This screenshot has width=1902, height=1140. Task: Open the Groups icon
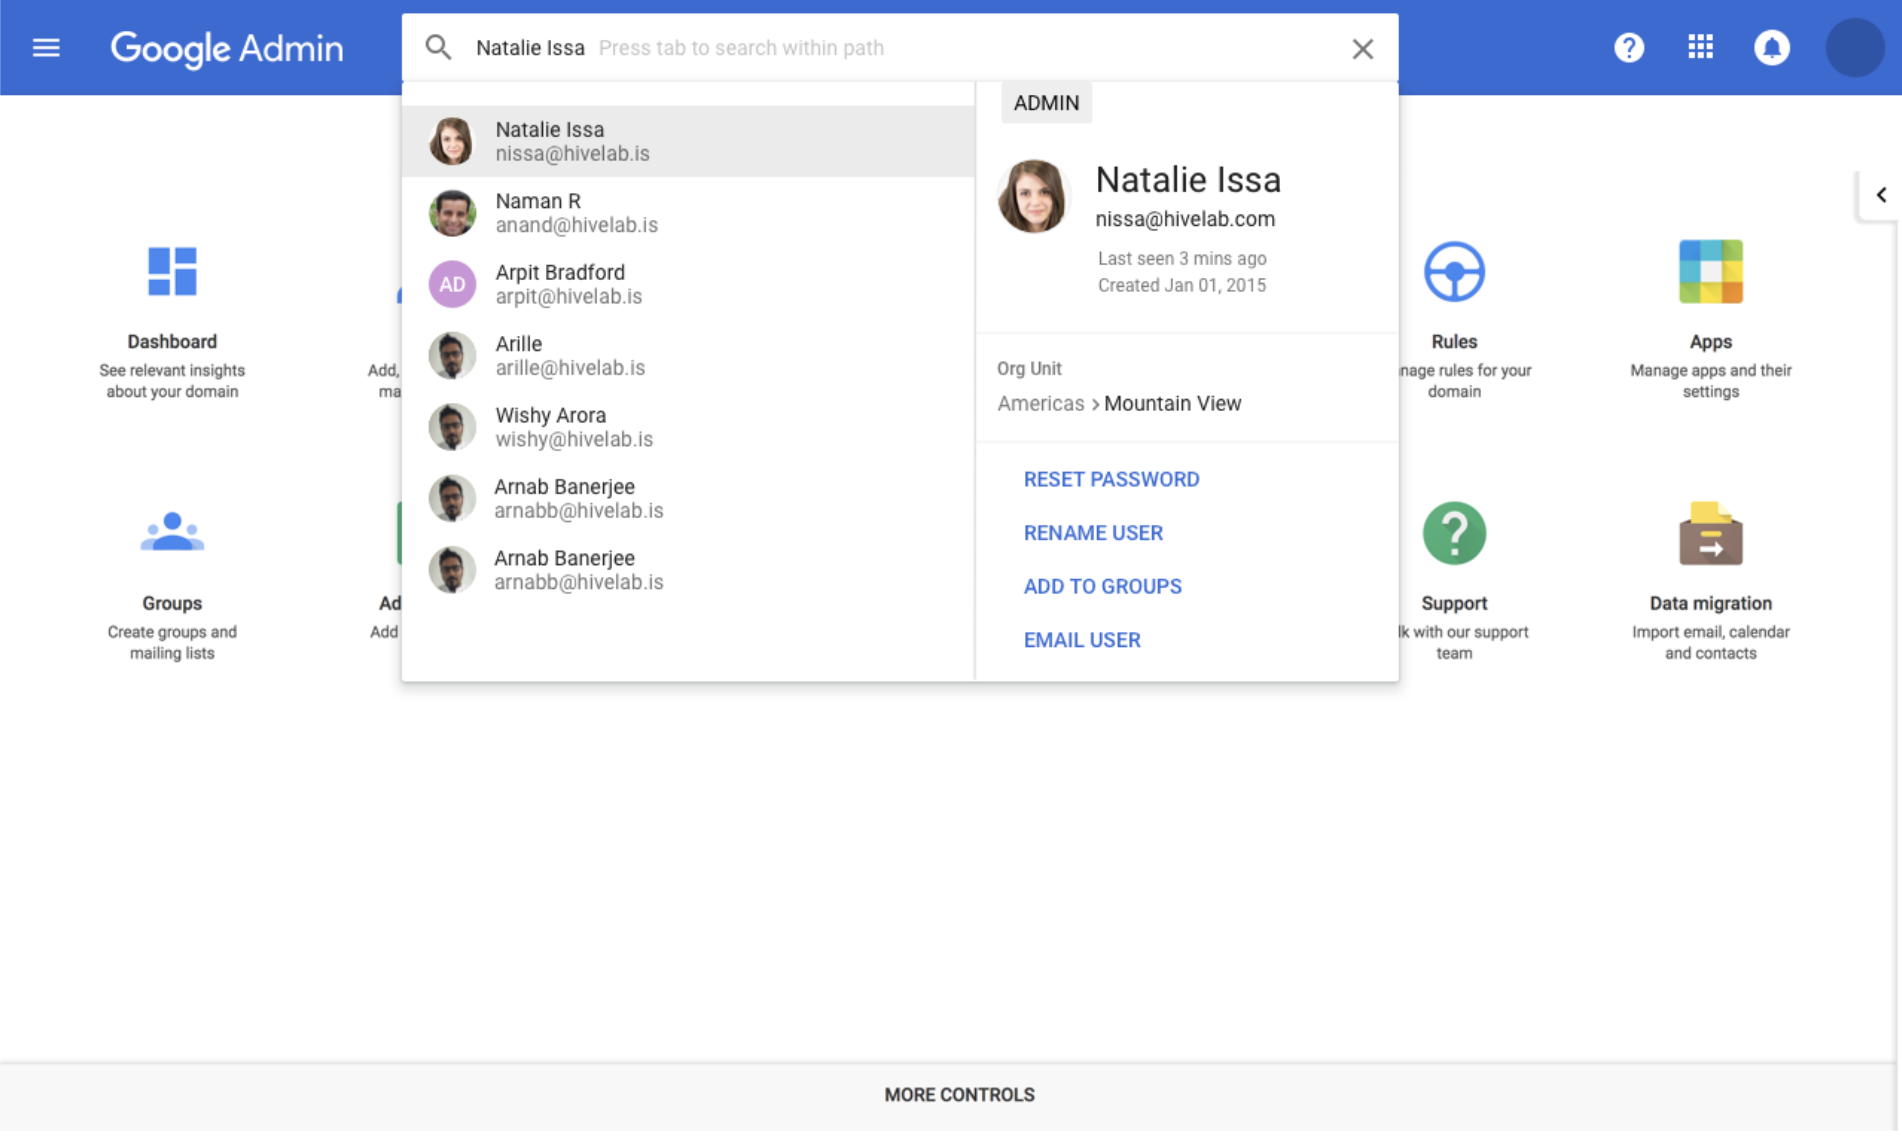coord(172,532)
